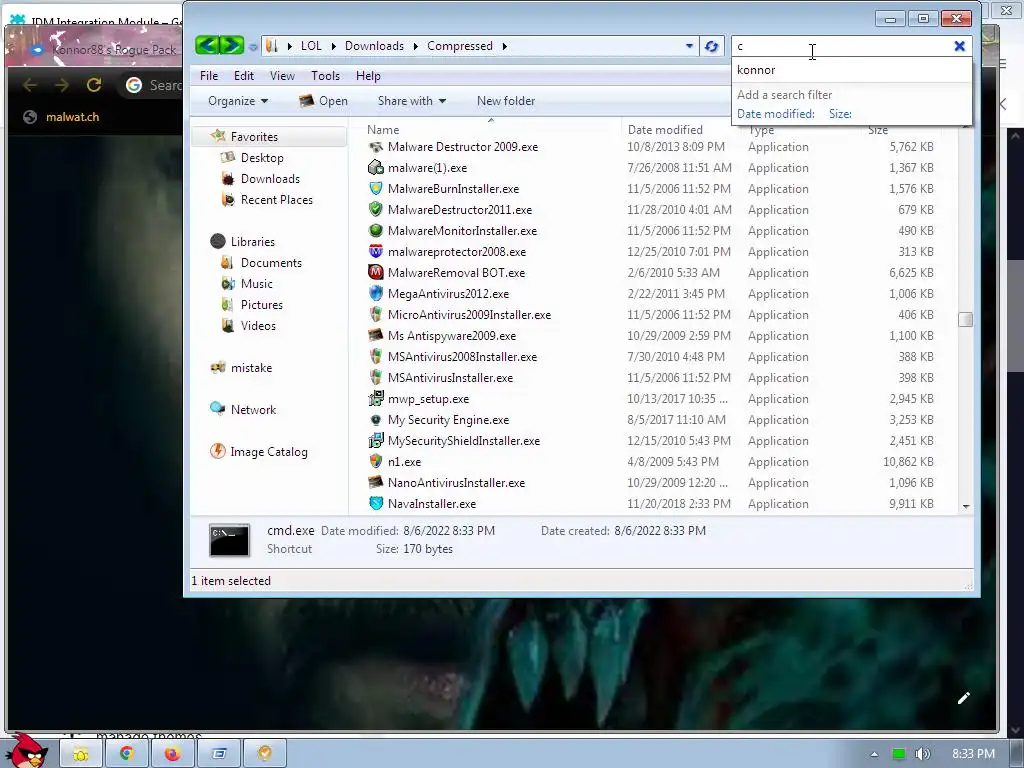Screen dimensions: 1024x768
Task: Click the cmd.exe preview thumbnail
Action: click(x=229, y=540)
